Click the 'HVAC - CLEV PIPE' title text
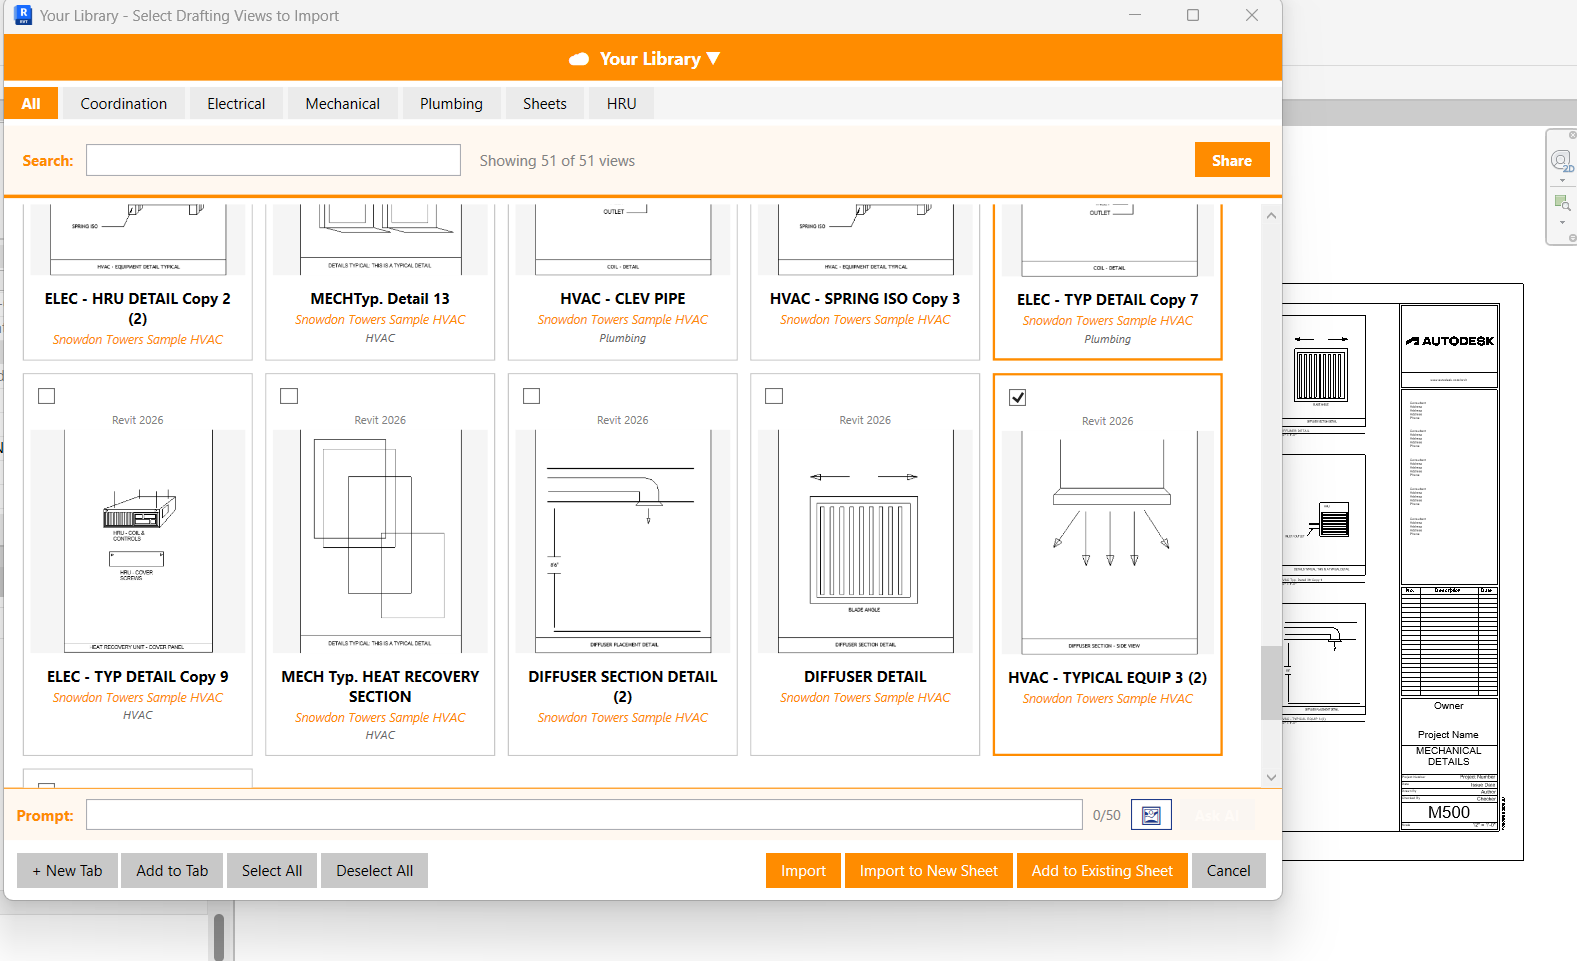Screen dimensions: 1577x961 (x=622, y=298)
